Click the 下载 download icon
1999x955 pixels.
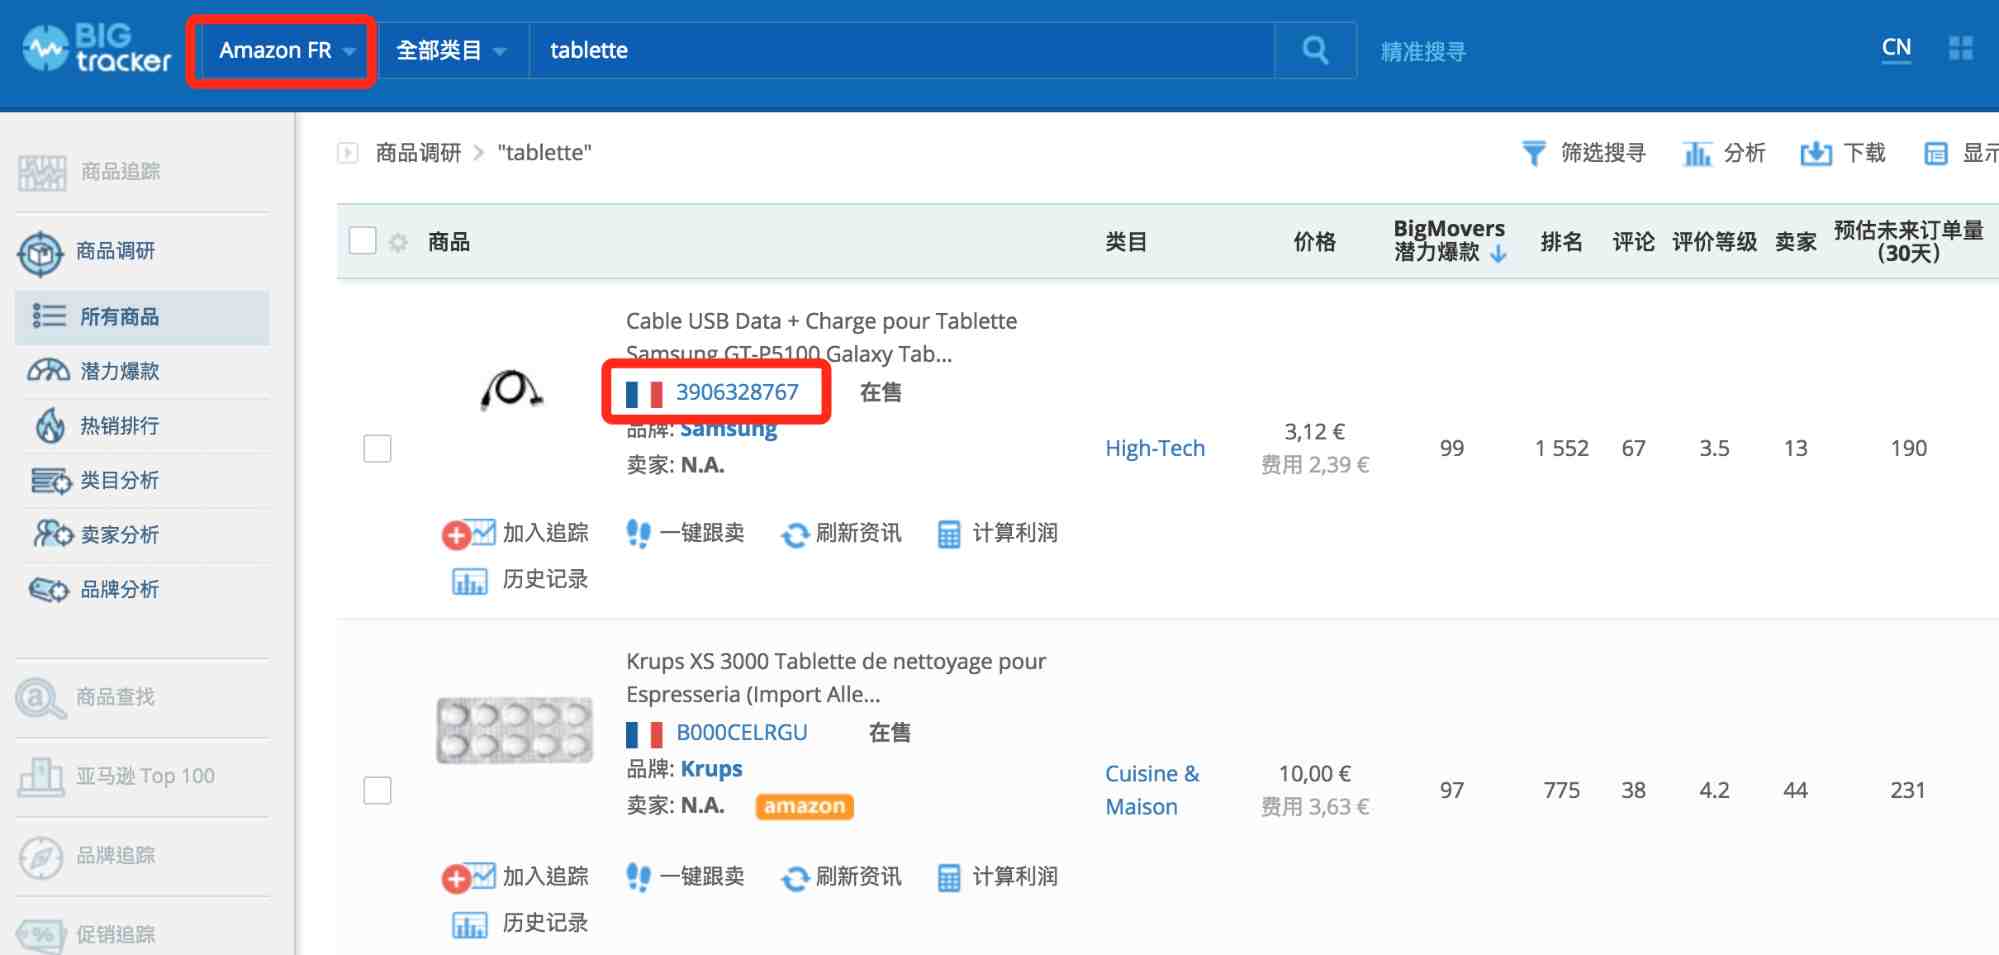[1816, 153]
